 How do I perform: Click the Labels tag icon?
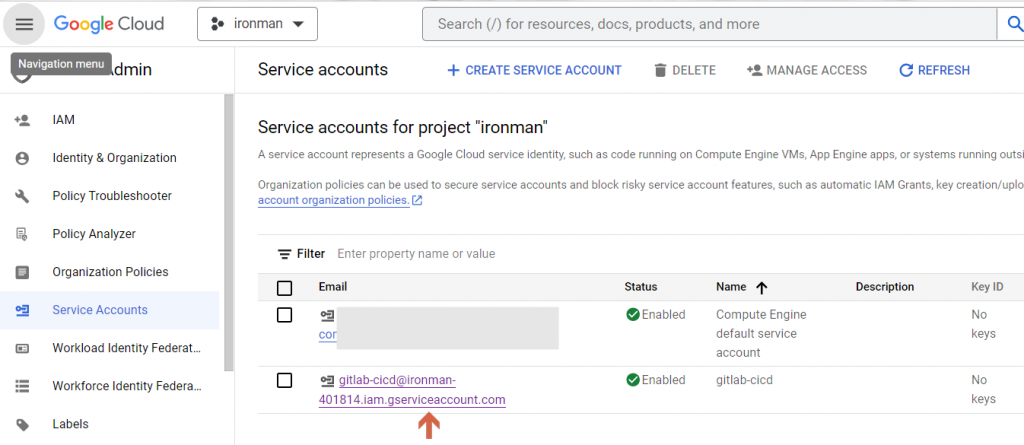pos(23,424)
